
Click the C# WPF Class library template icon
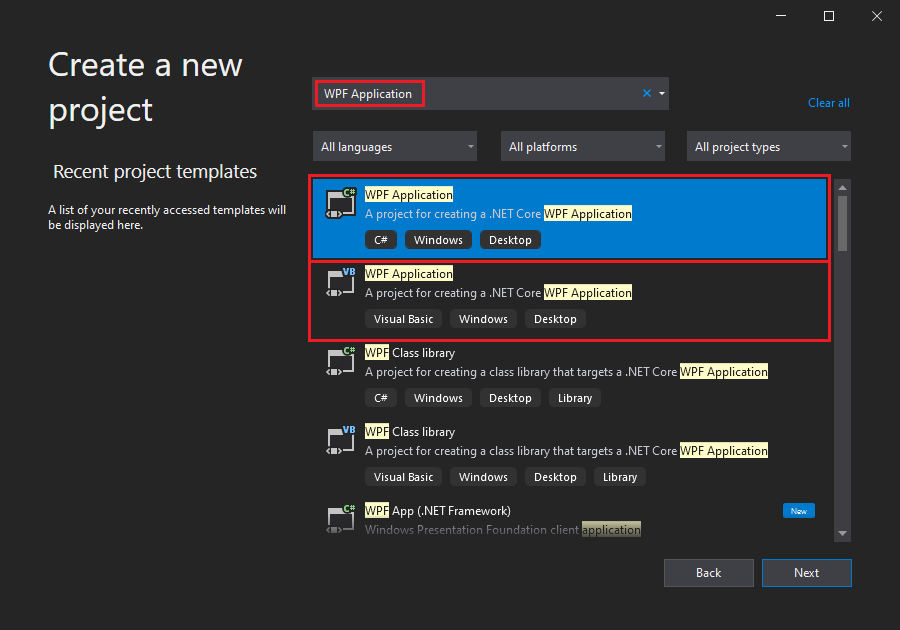coord(340,360)
